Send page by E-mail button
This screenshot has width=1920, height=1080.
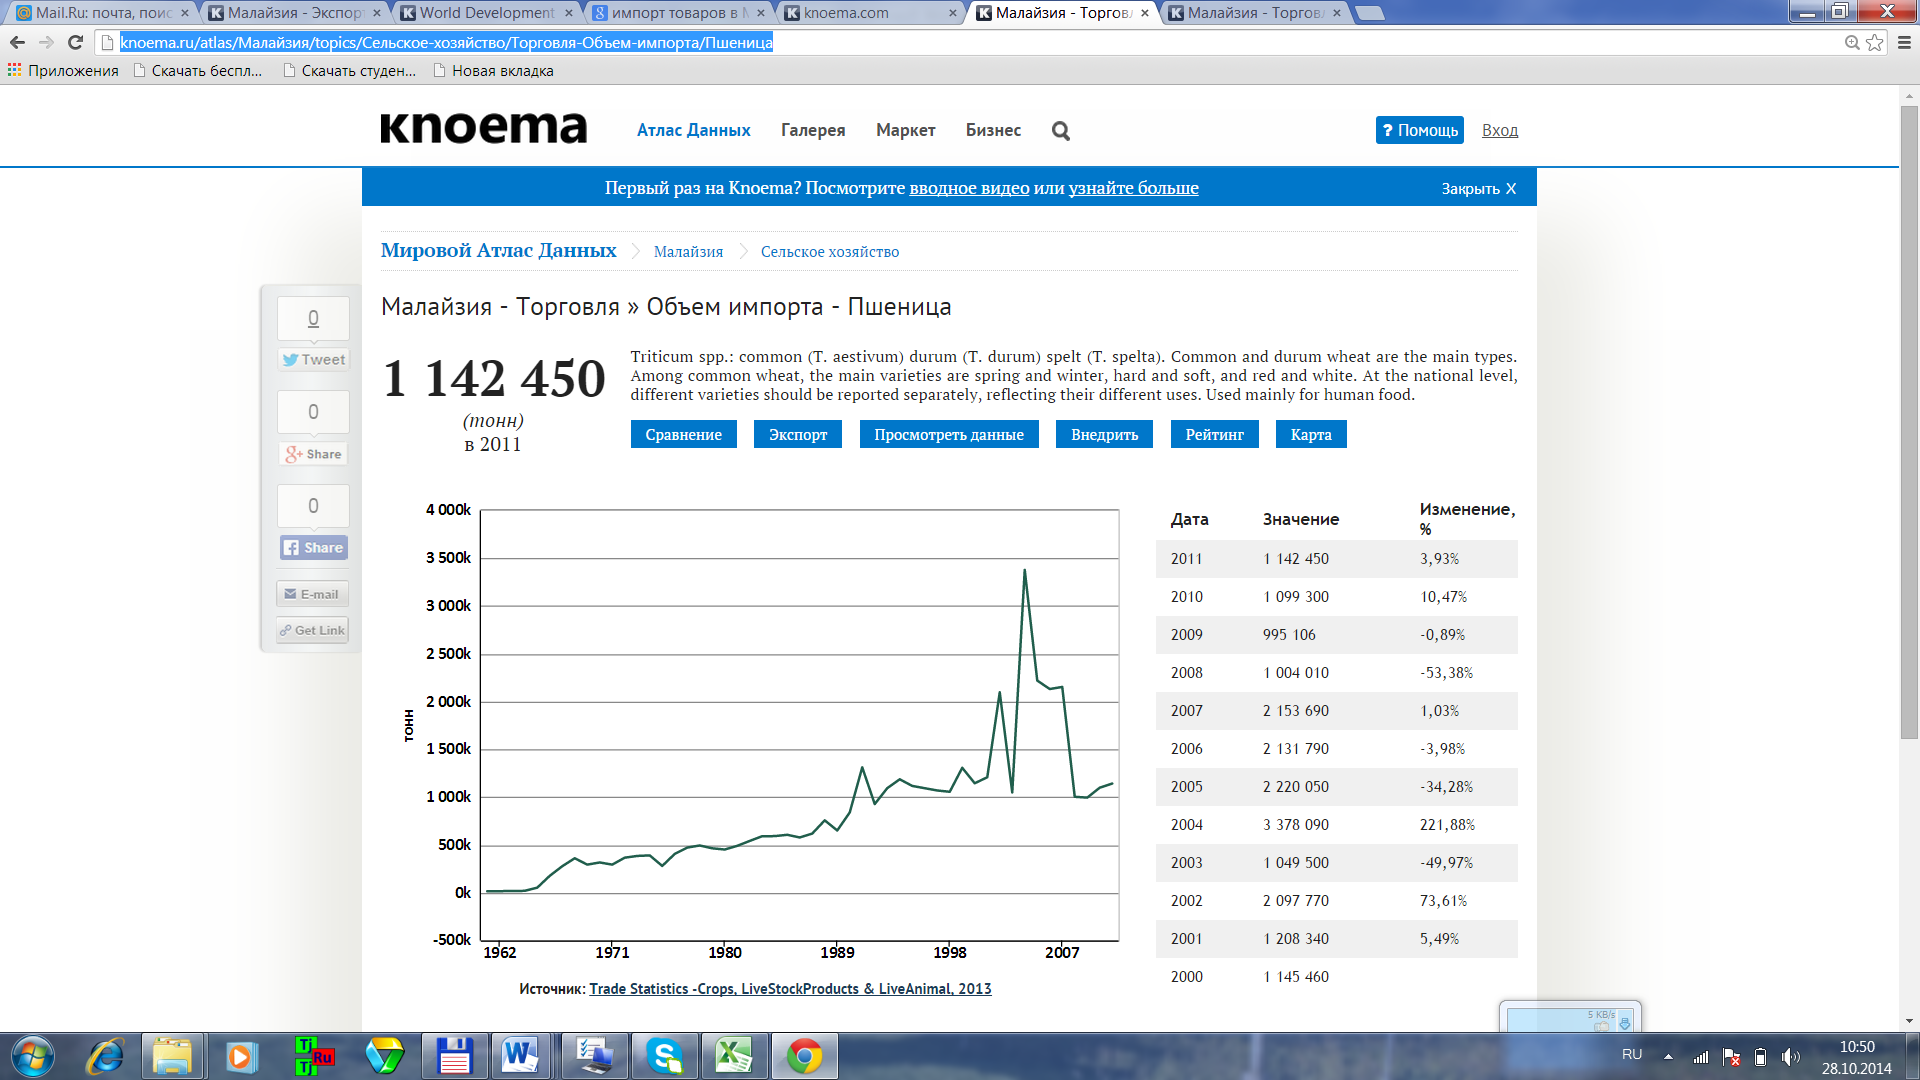click(313, 594)
